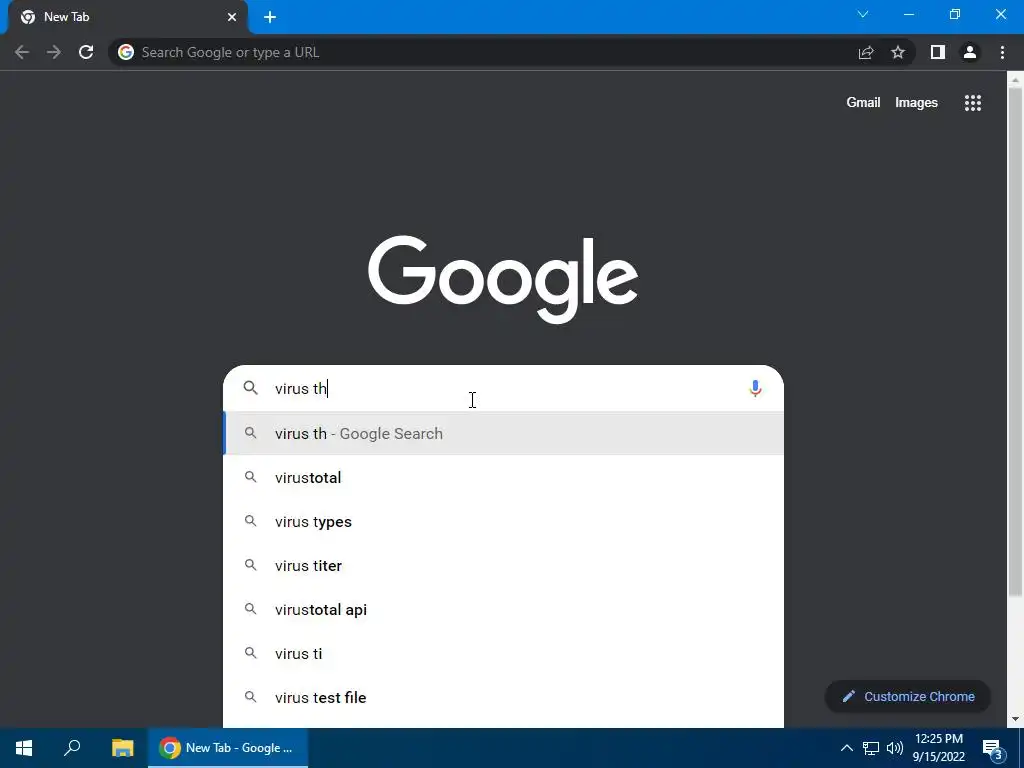Click inside the Google search box

pos(503,389)
